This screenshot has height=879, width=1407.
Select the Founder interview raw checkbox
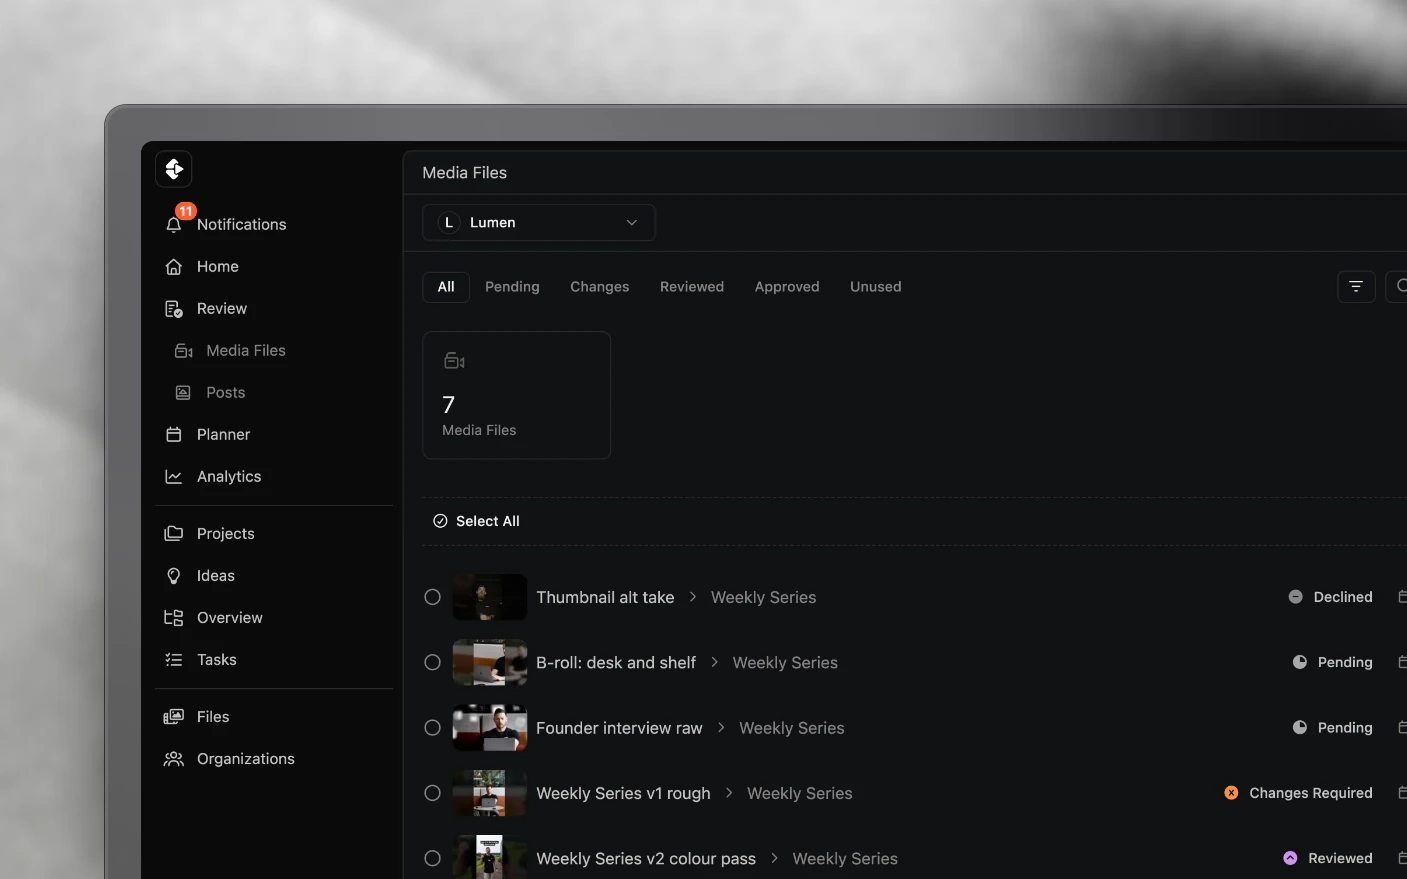pos(432,728)
